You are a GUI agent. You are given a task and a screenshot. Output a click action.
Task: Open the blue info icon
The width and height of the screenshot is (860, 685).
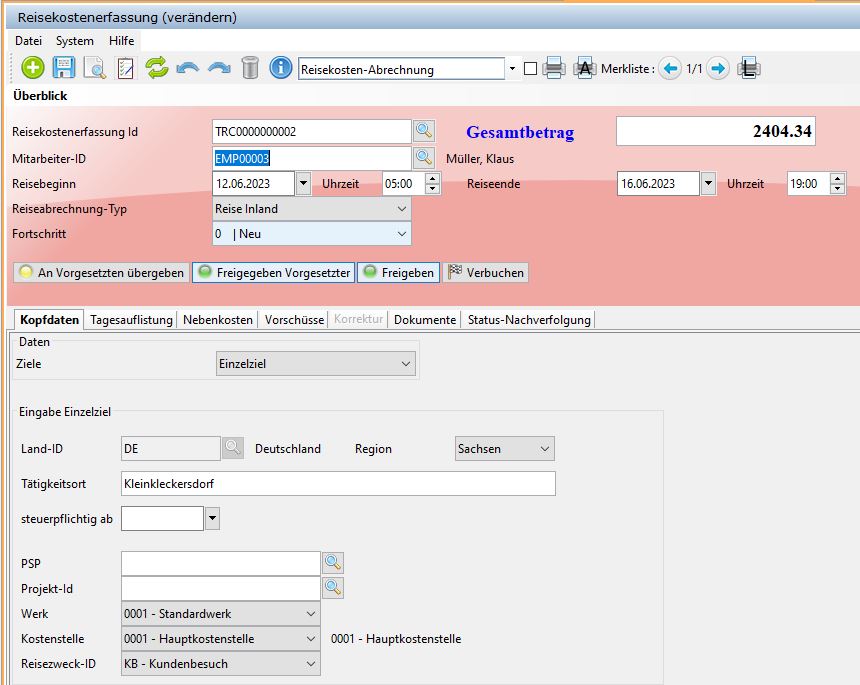click(281, 68)
